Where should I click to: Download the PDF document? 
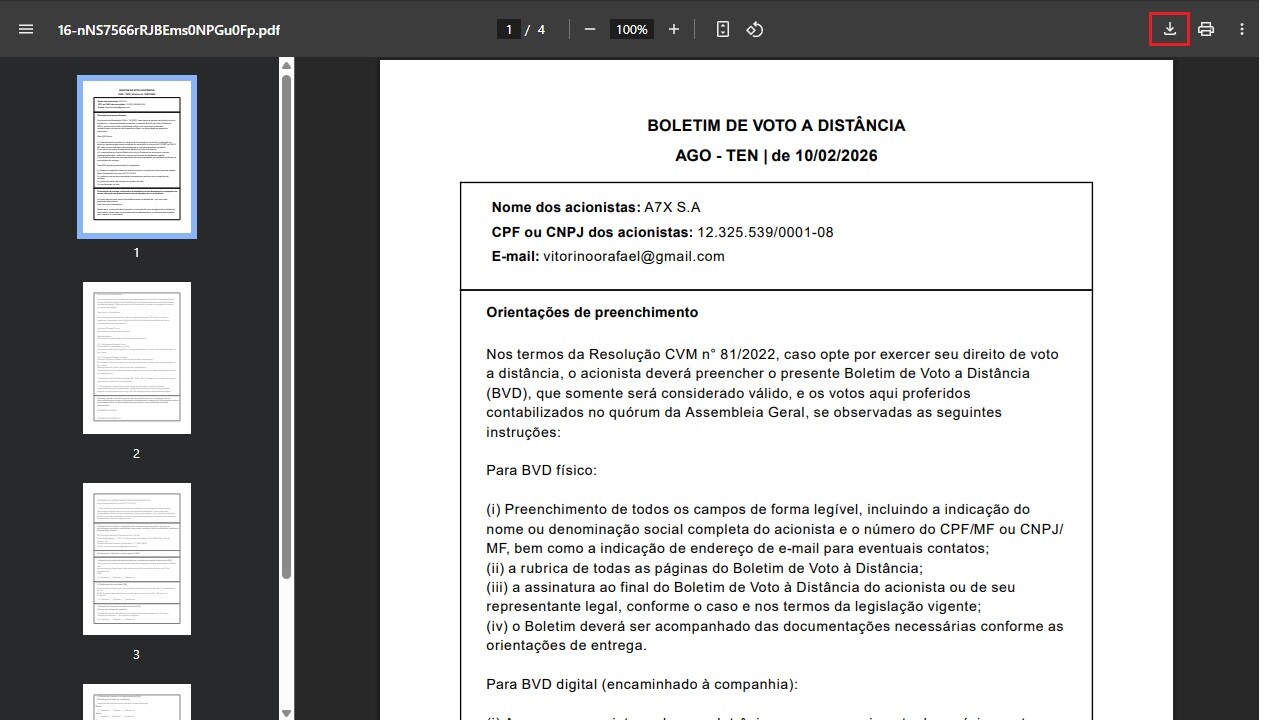[x=1168, y=29]
